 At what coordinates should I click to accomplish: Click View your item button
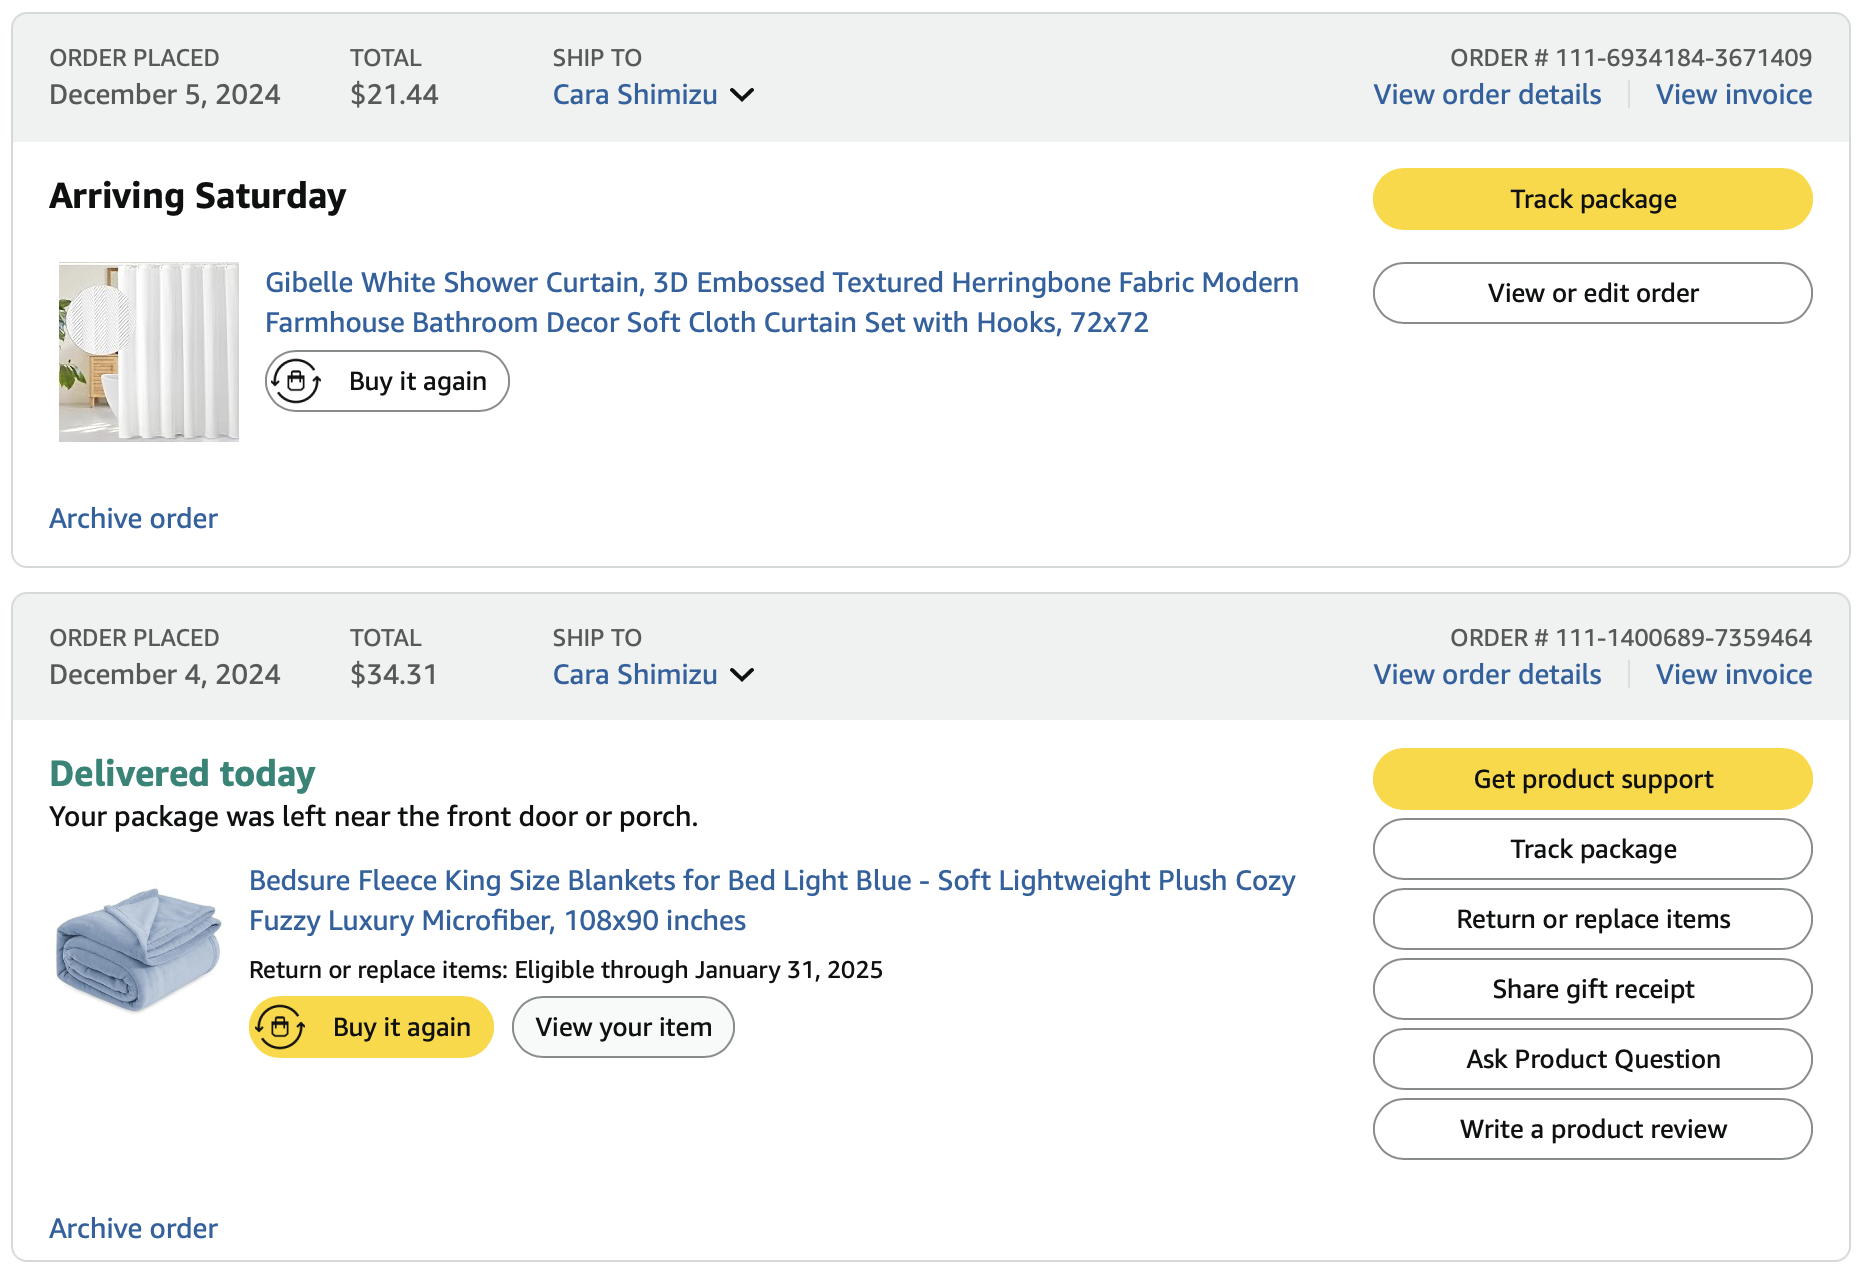[623, 1027]
